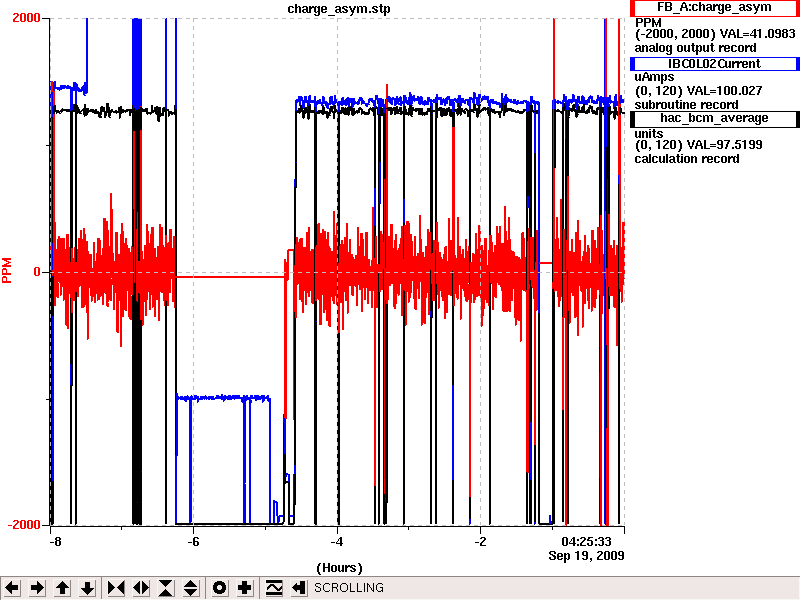Click the (Hours) x-axis label

click(339, 568)
